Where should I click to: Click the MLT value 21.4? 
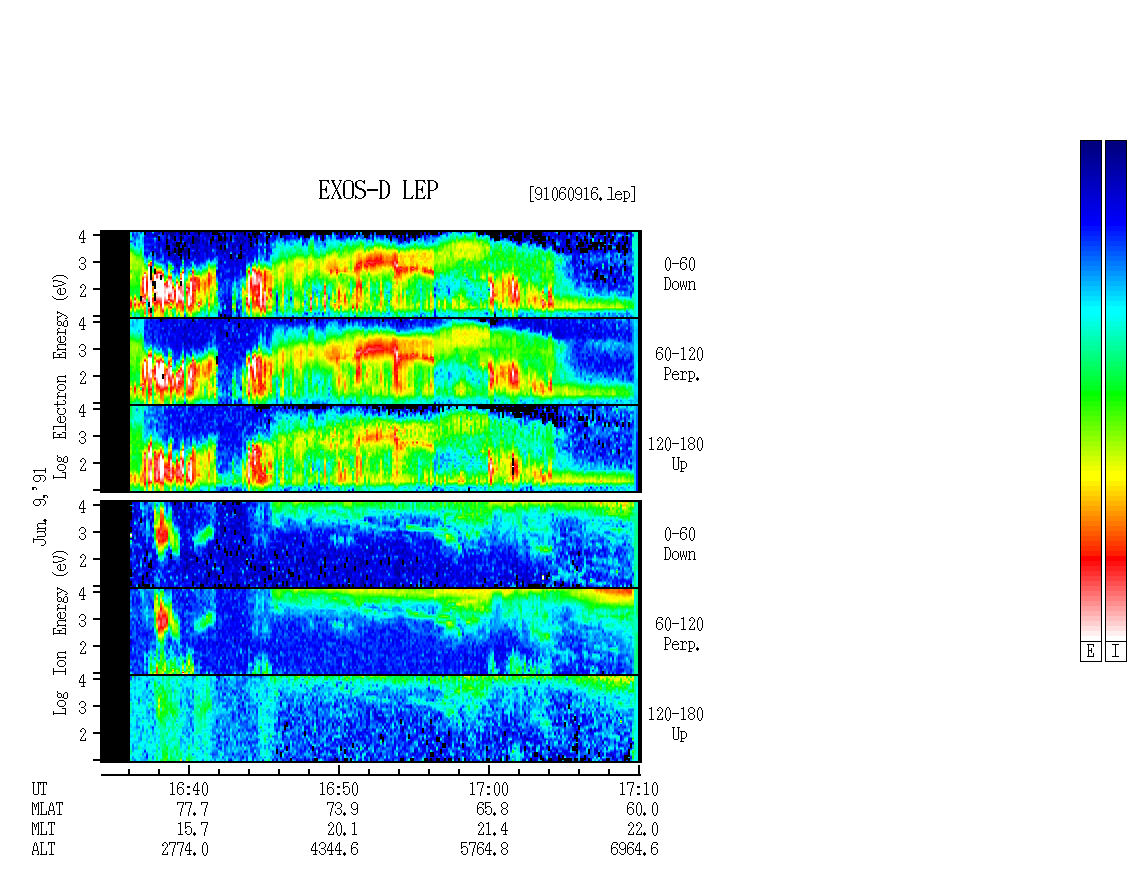click(x=492, y=830)
